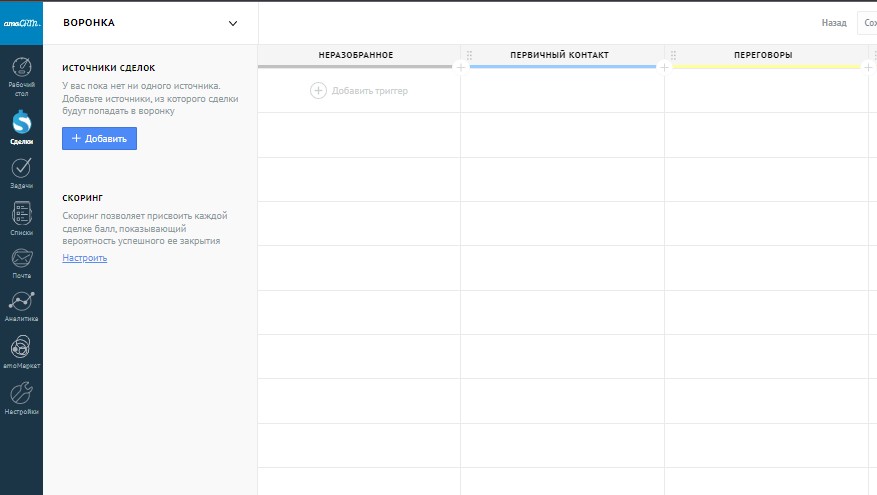Click the blue Добавить source button
877x495 pixels.
99,139
